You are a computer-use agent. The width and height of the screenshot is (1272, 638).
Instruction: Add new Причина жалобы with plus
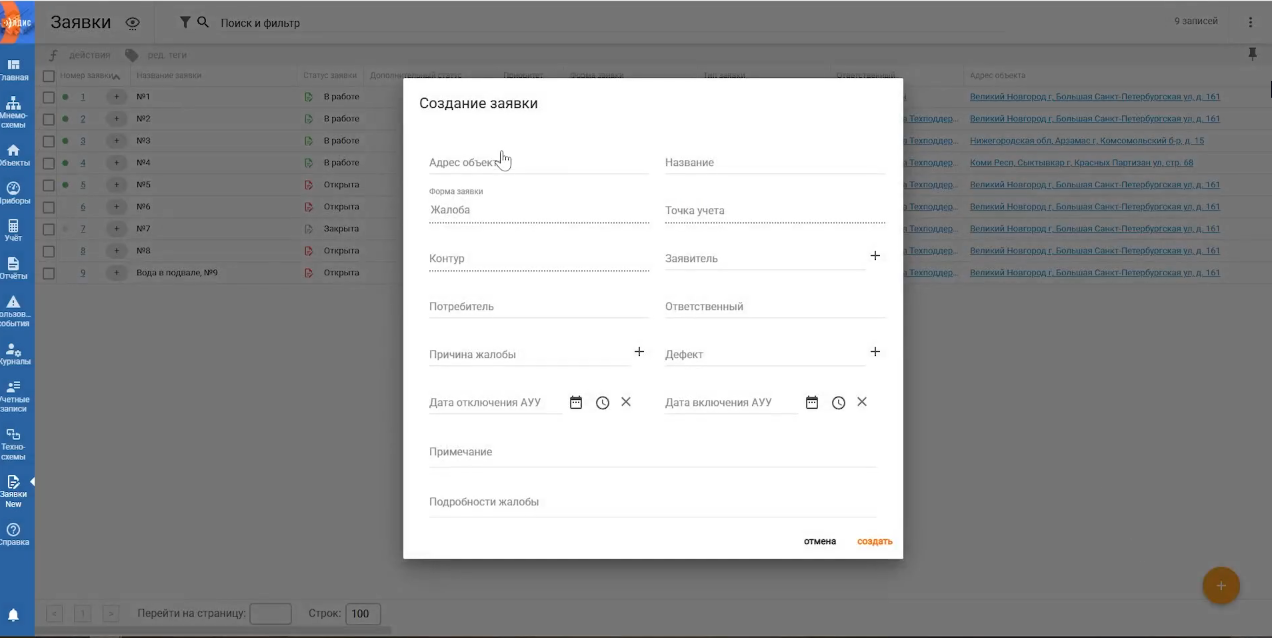[x=639, y=352]
